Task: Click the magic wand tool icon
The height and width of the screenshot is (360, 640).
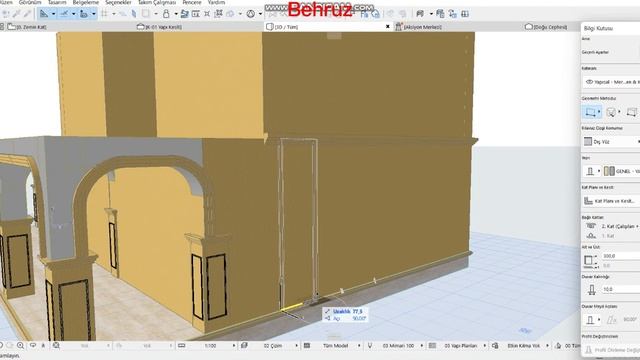Action: 6,14
